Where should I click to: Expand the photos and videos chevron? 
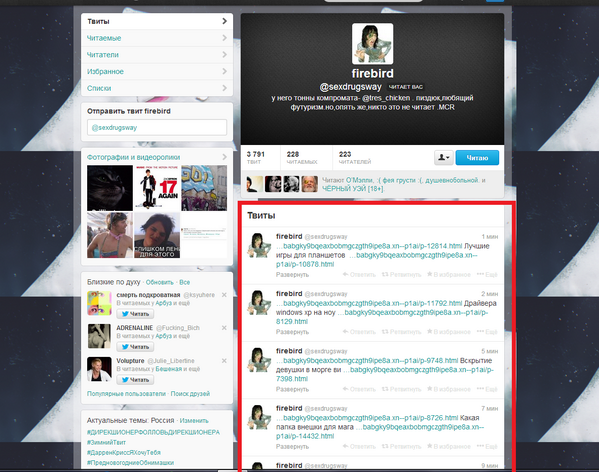[224, 157]
